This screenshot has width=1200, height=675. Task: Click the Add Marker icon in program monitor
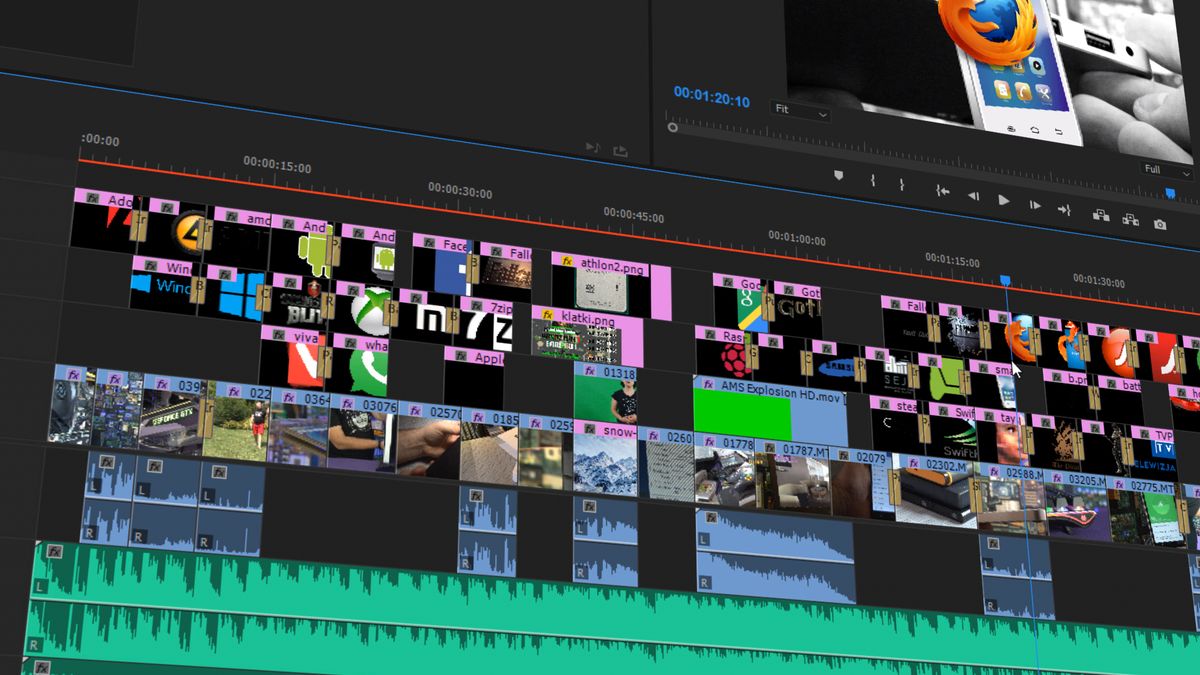coord(839,175)
